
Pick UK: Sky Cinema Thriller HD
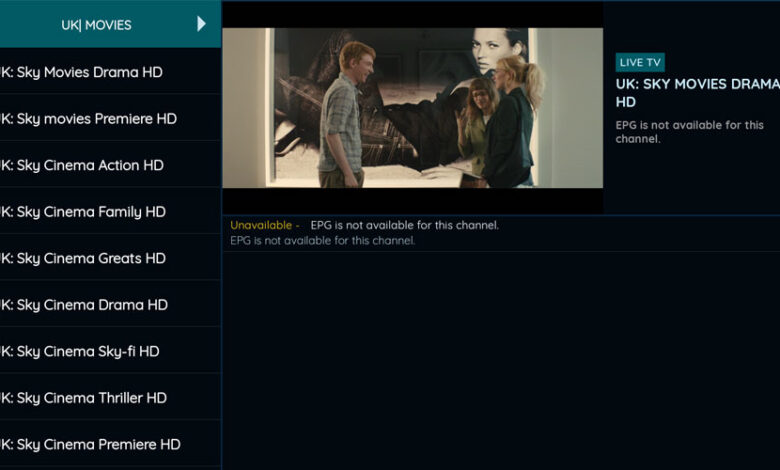(110, 397)
